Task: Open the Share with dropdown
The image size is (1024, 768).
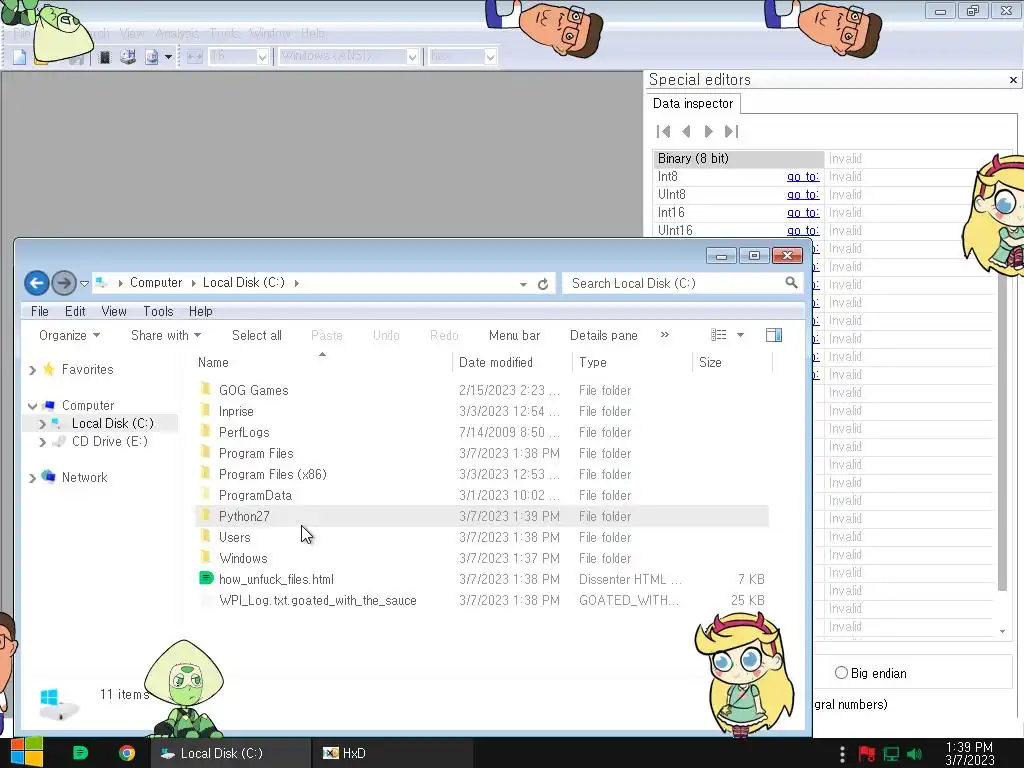Action: pyautogui.click(x=166, y=335)
